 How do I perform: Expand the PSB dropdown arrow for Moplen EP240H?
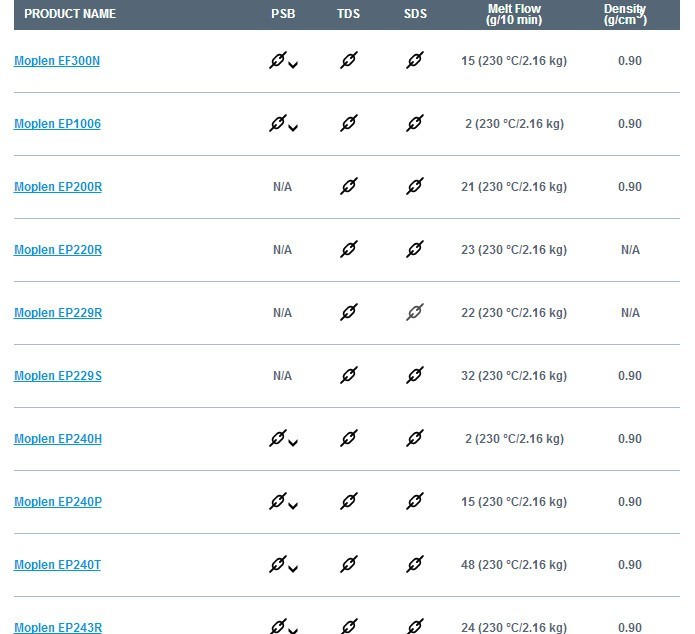293,443
